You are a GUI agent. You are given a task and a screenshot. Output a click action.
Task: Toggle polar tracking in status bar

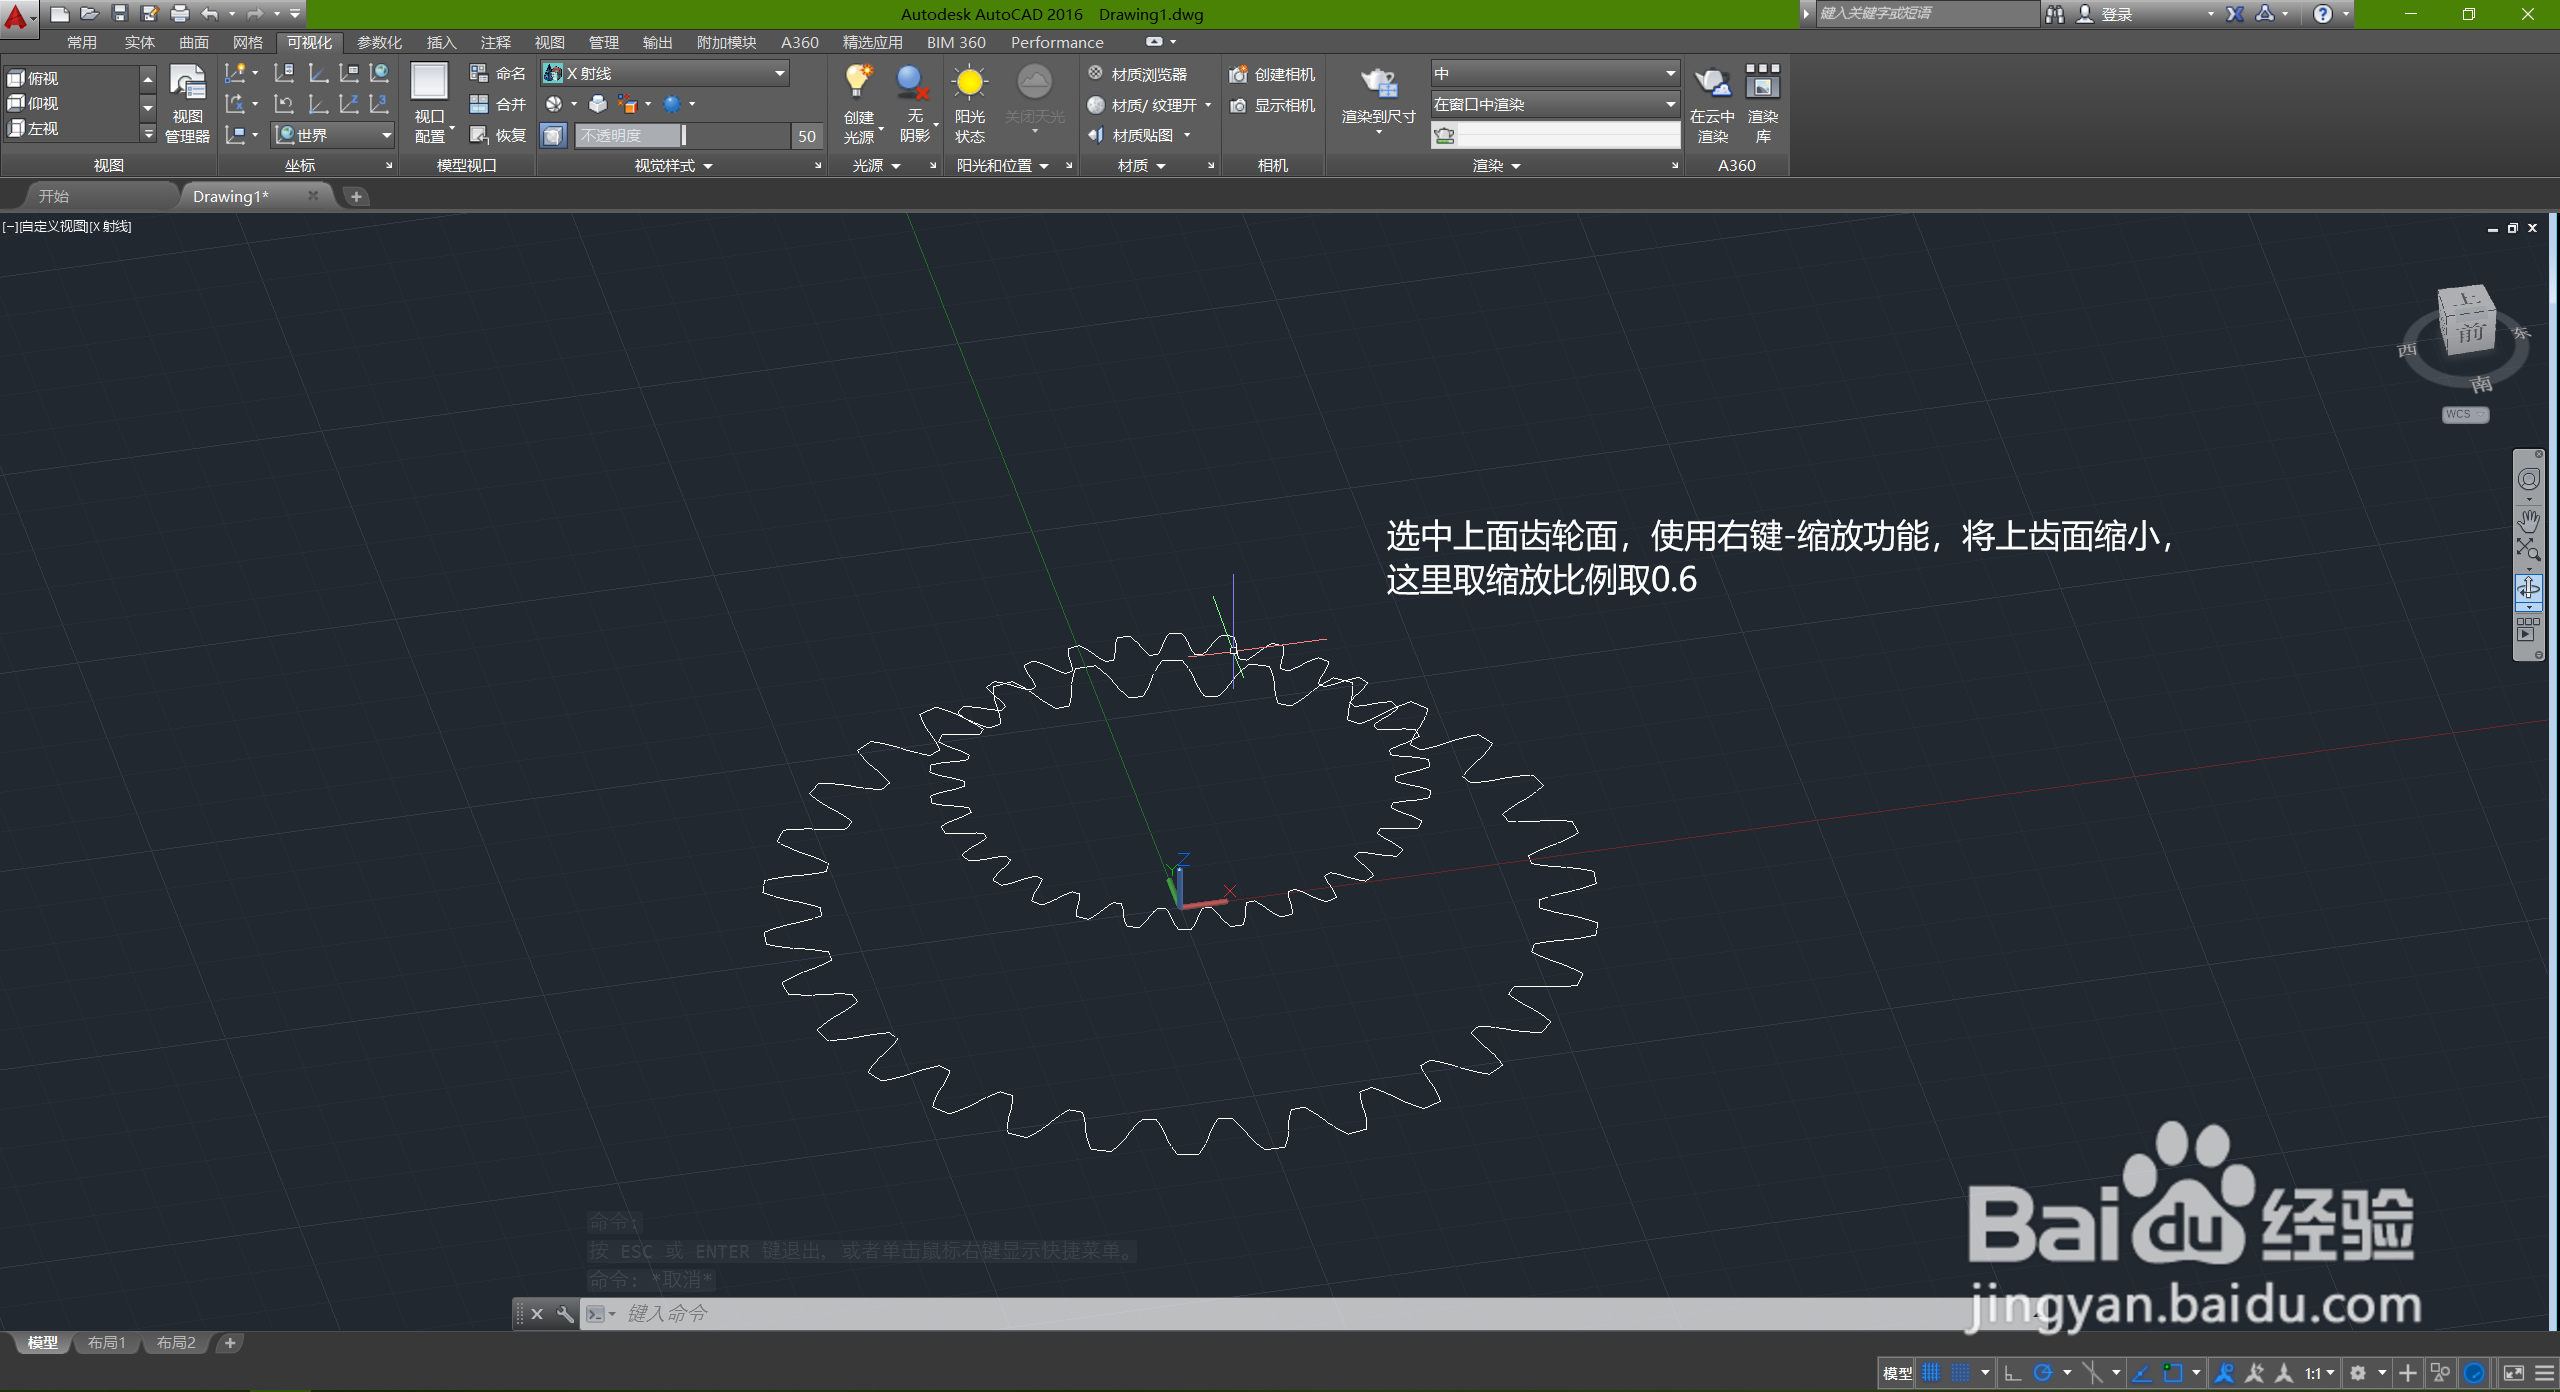click(x=2043, y=1373)
